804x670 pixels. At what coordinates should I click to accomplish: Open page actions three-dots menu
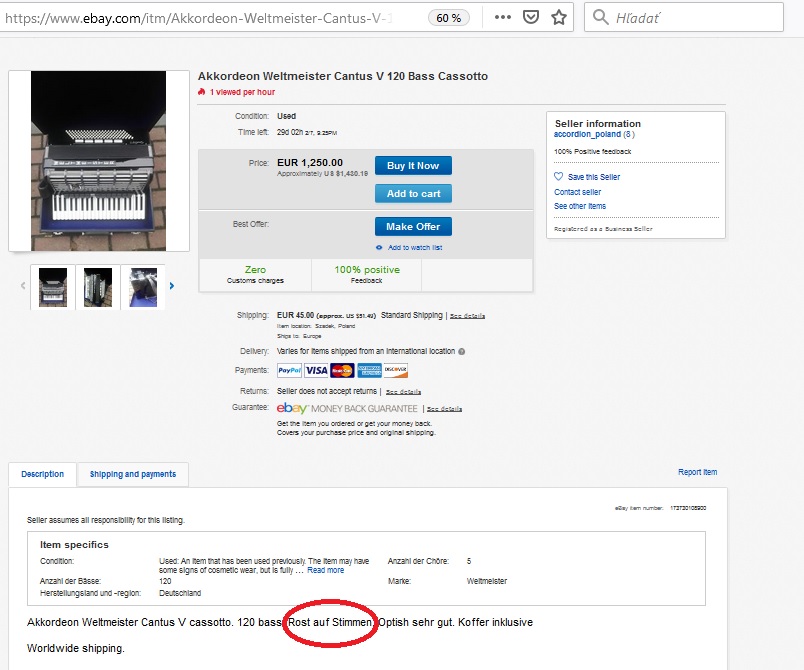tap(502, 17)
